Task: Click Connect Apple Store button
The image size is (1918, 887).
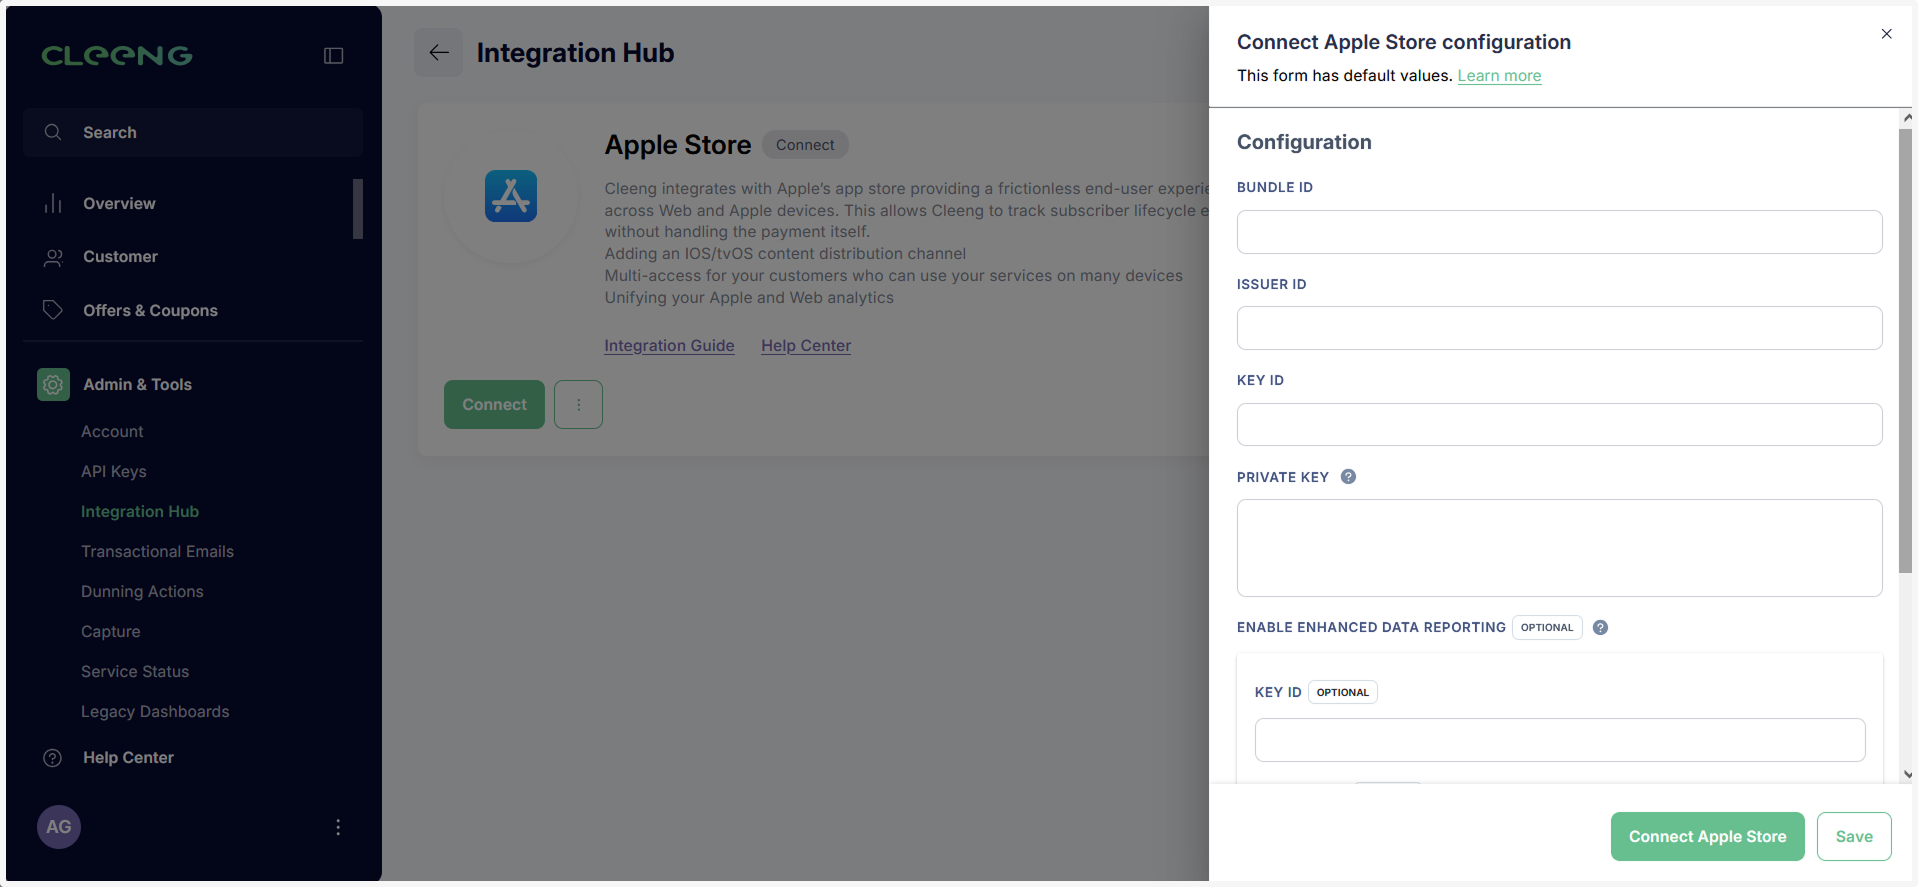Action: [x=1707, y=837]
